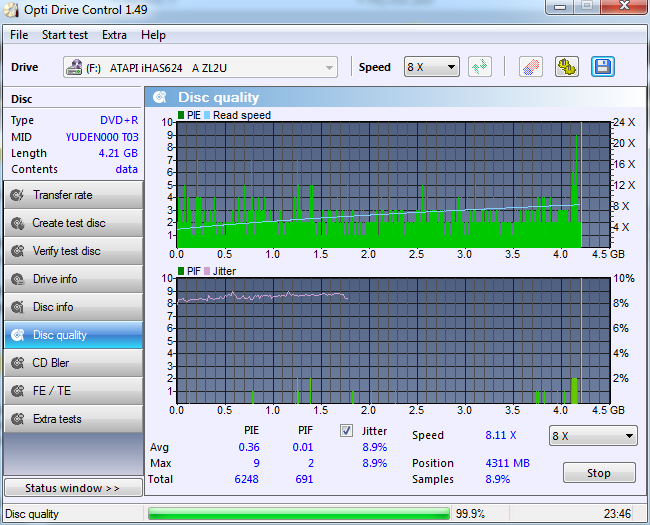Click the drive icon in Drive selector
650x525 pixels.
click(x=75, y=67)
